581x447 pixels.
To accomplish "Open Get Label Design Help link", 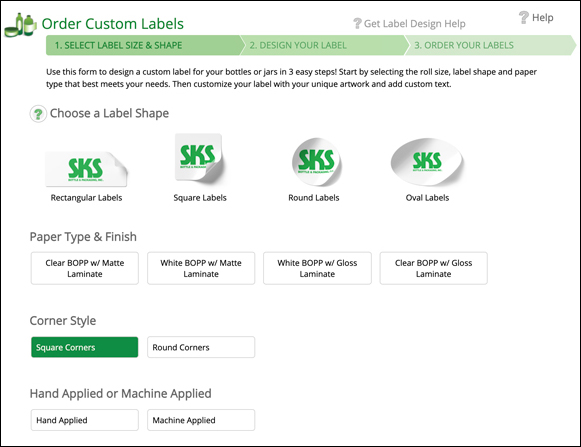I will [414, 24].
